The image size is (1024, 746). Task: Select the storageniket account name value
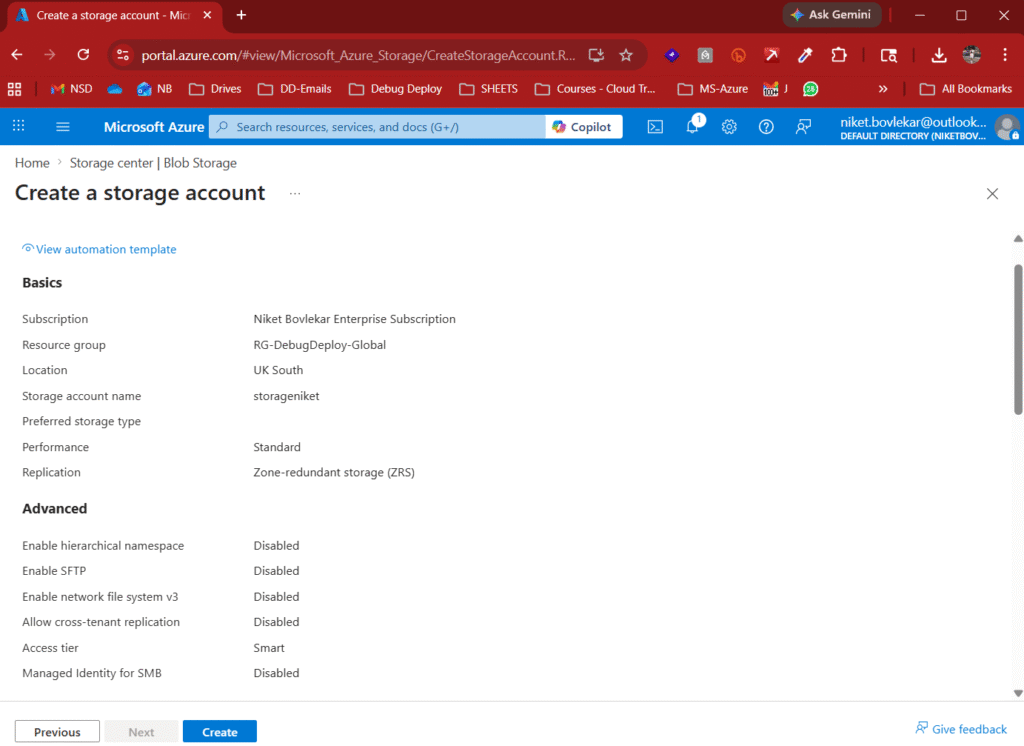coord(286,396)
